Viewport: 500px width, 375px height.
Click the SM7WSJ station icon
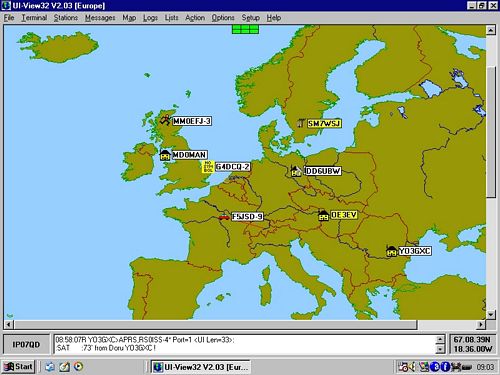click(301, 123)
